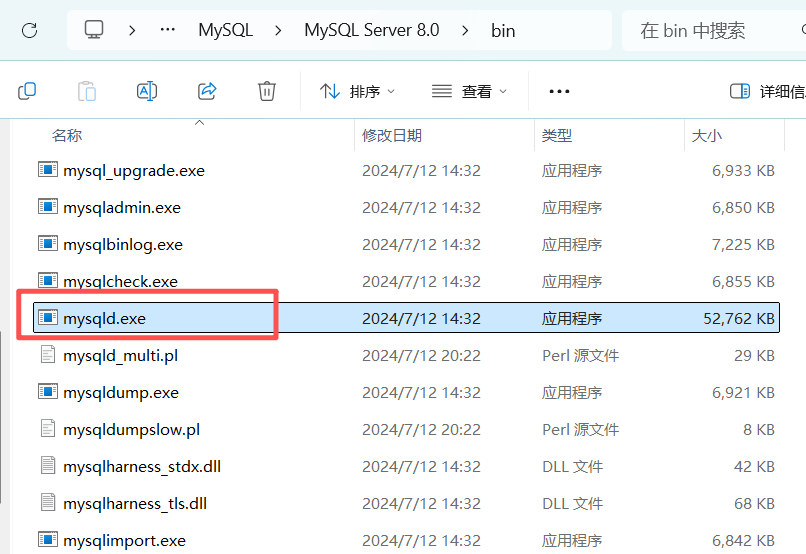Toggle the 详细信息 details pane

pyautogui.click(x=767, y=91)
